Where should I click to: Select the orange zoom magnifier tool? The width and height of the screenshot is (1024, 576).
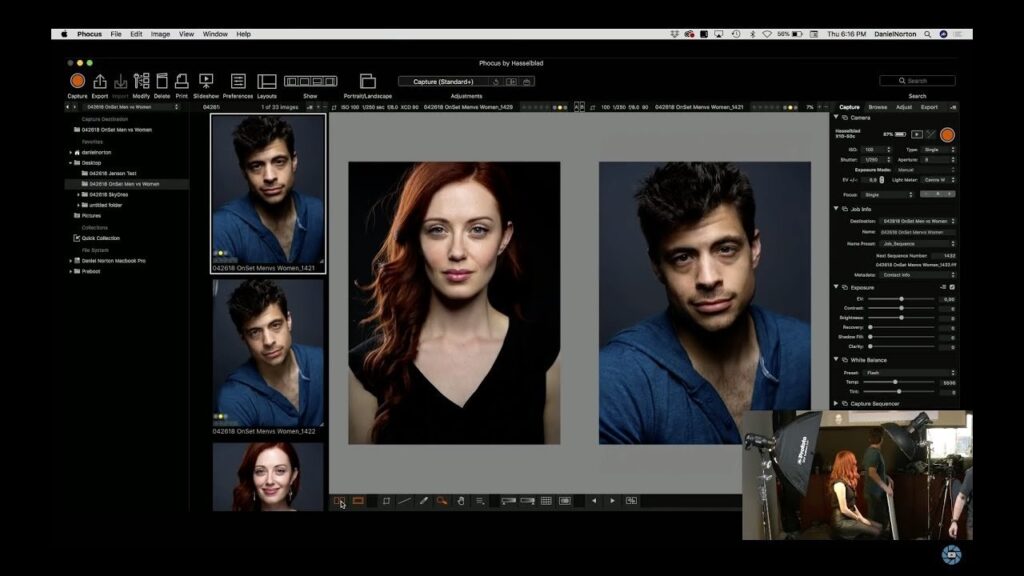pos(442,501)
